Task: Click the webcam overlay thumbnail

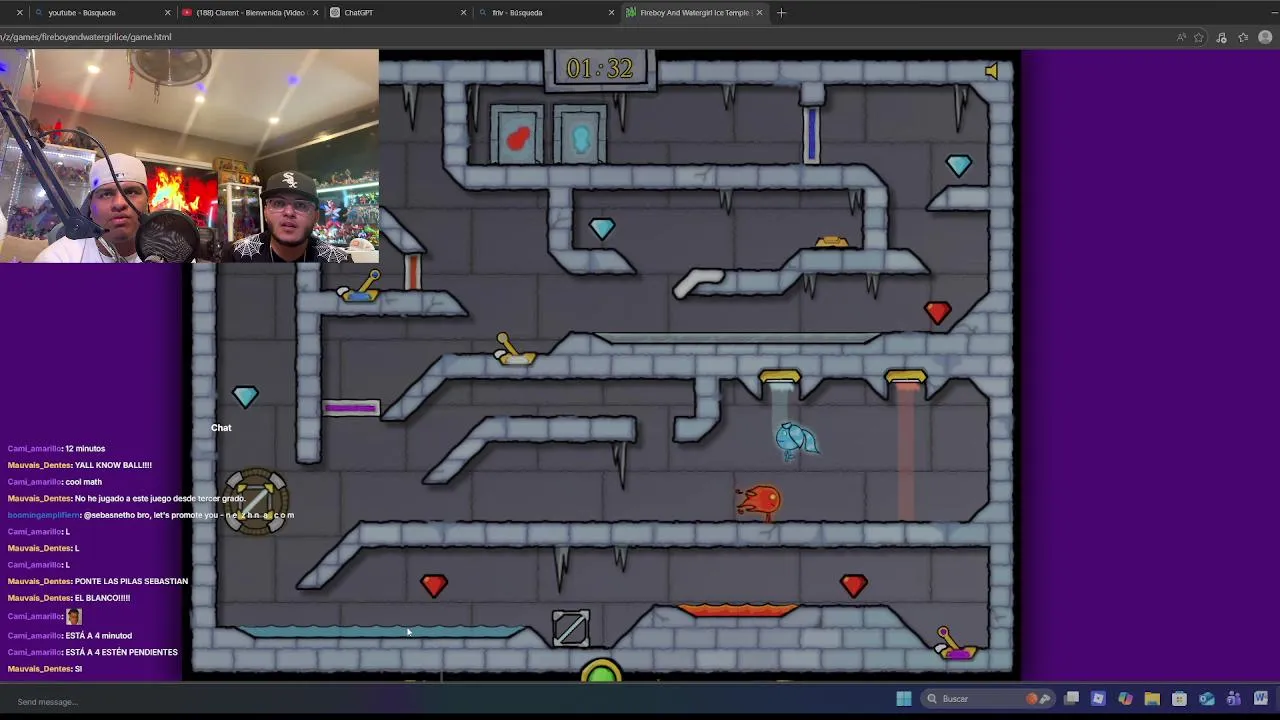Action: [x=189, y=156]
